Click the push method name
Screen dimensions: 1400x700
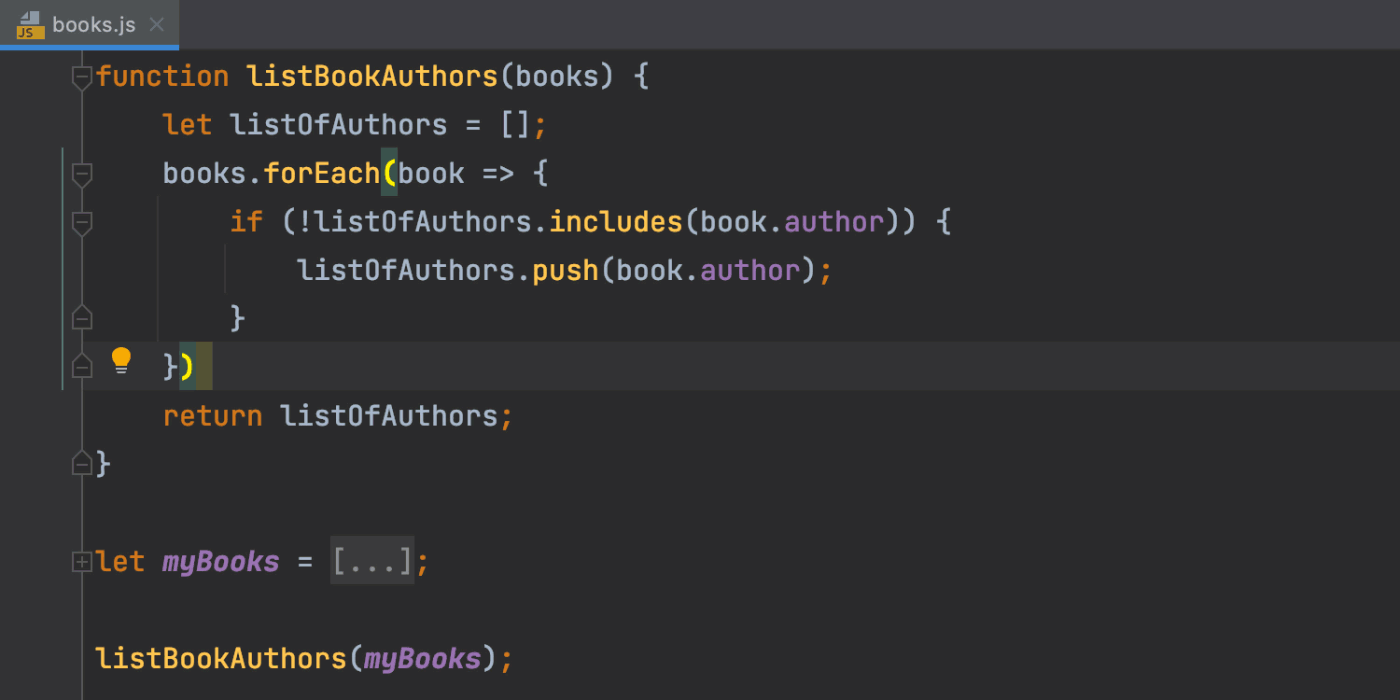point(565,270)
